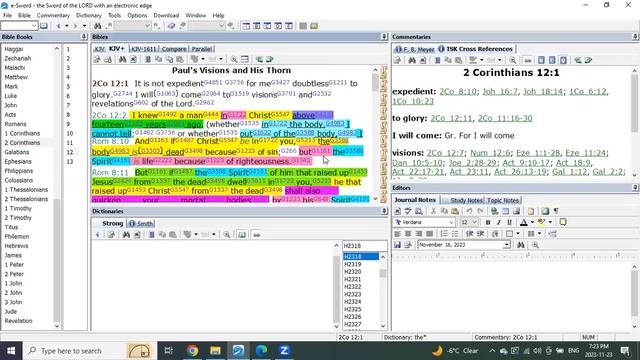Center note text alignment
The width and height of the screenshot is (640, 360).
(x=408, y=233)
